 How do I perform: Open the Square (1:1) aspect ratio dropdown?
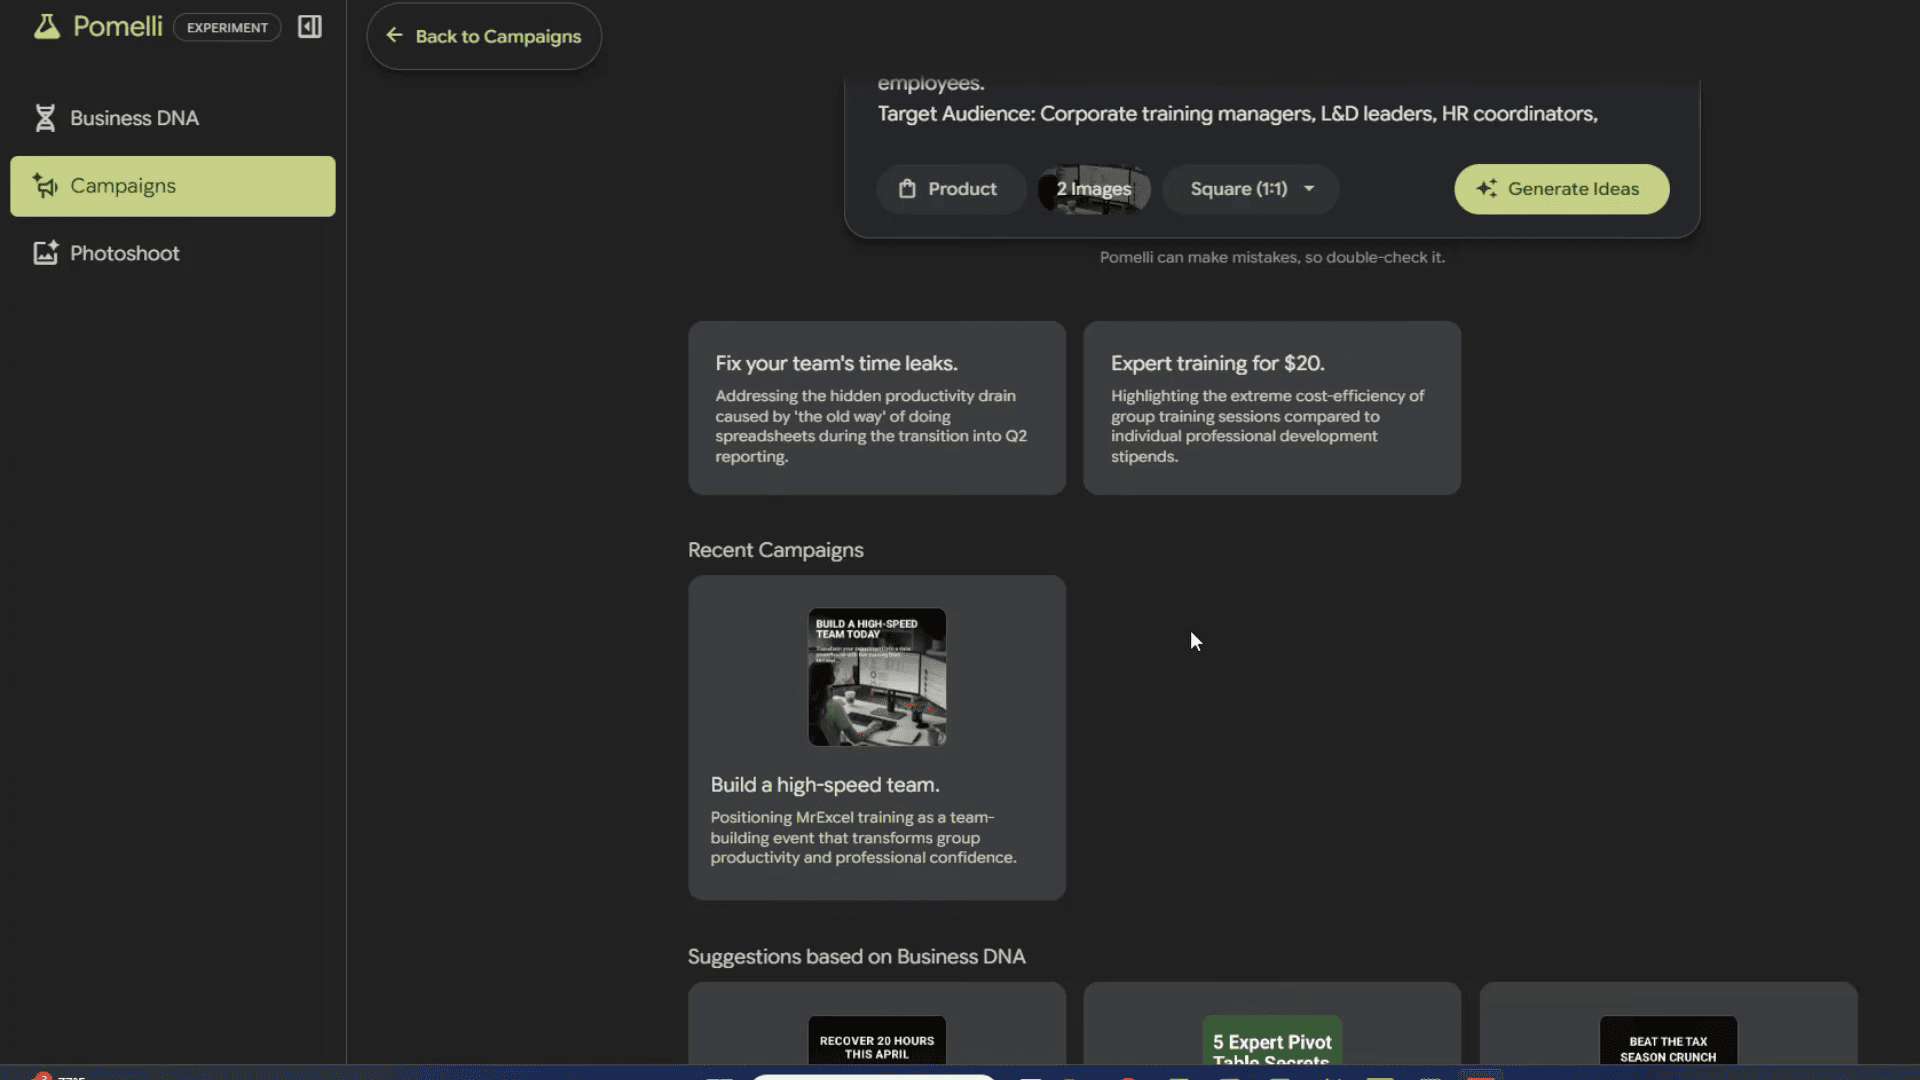pyautogui.click(x=1250, y=189)
